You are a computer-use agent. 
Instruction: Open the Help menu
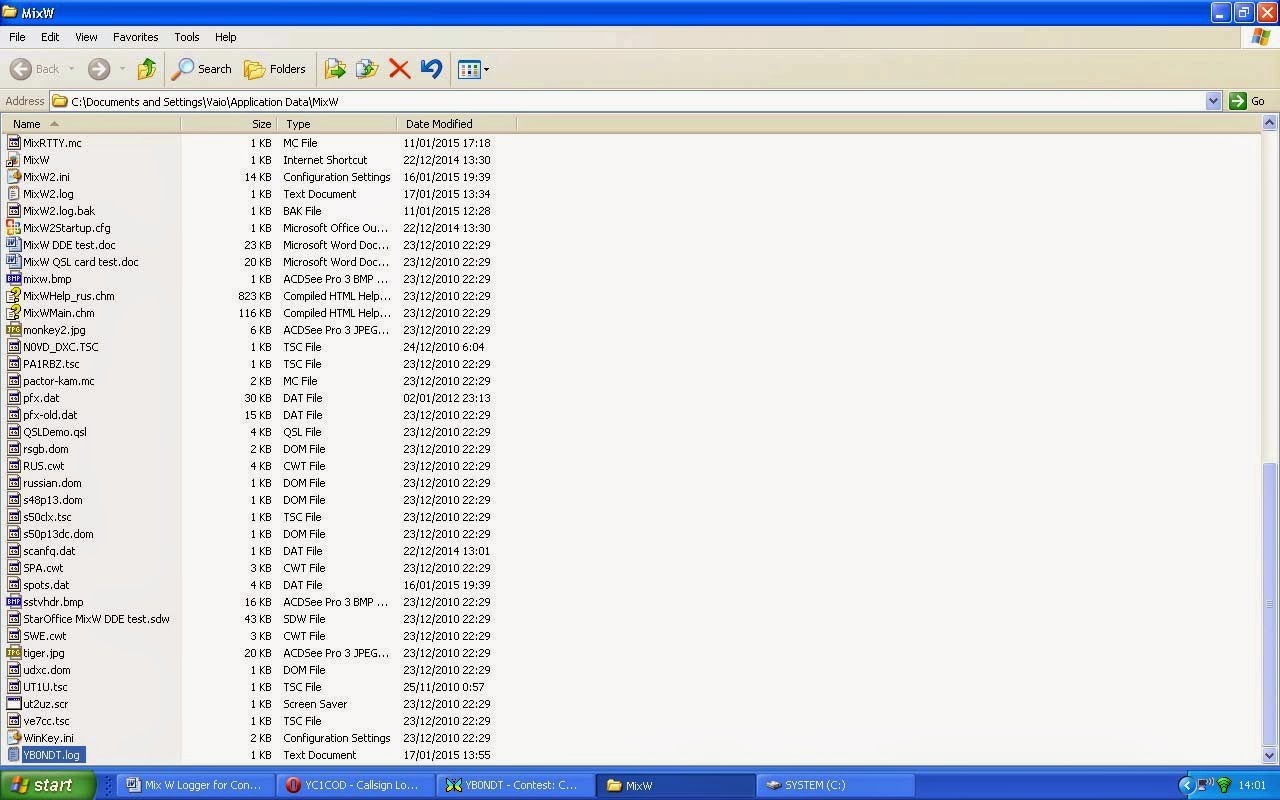click(225, 37)
